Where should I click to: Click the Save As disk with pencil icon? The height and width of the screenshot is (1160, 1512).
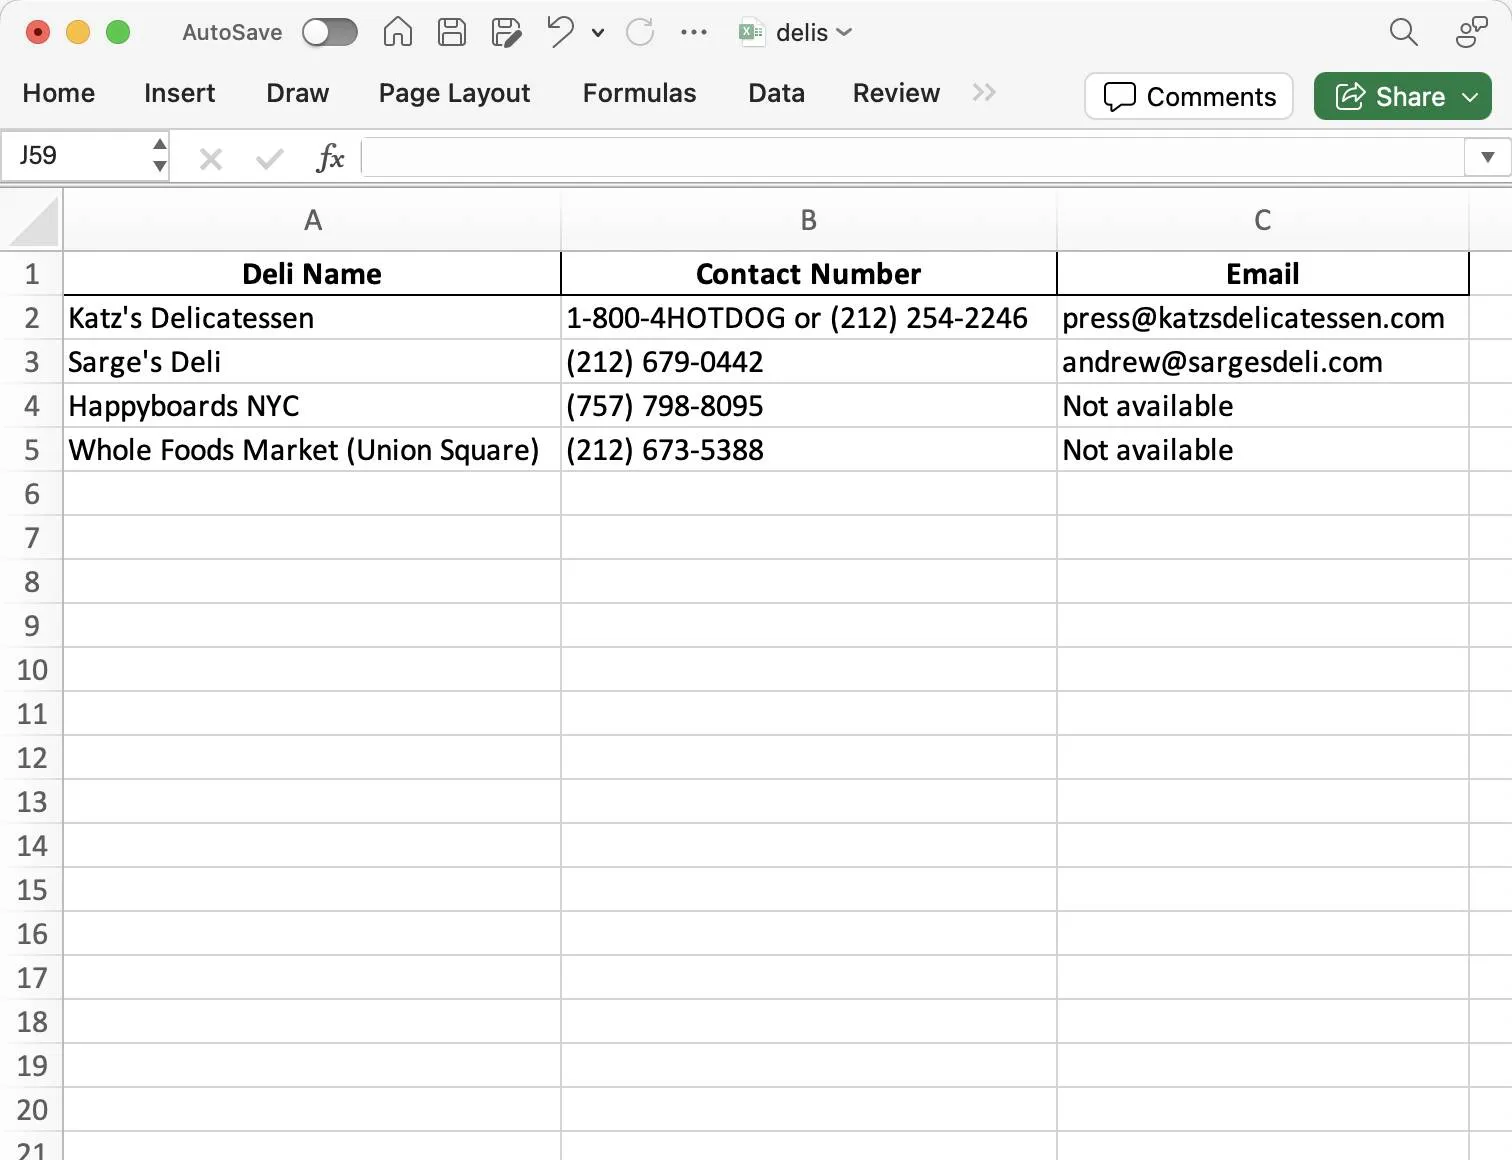click(x=507, y=32)
